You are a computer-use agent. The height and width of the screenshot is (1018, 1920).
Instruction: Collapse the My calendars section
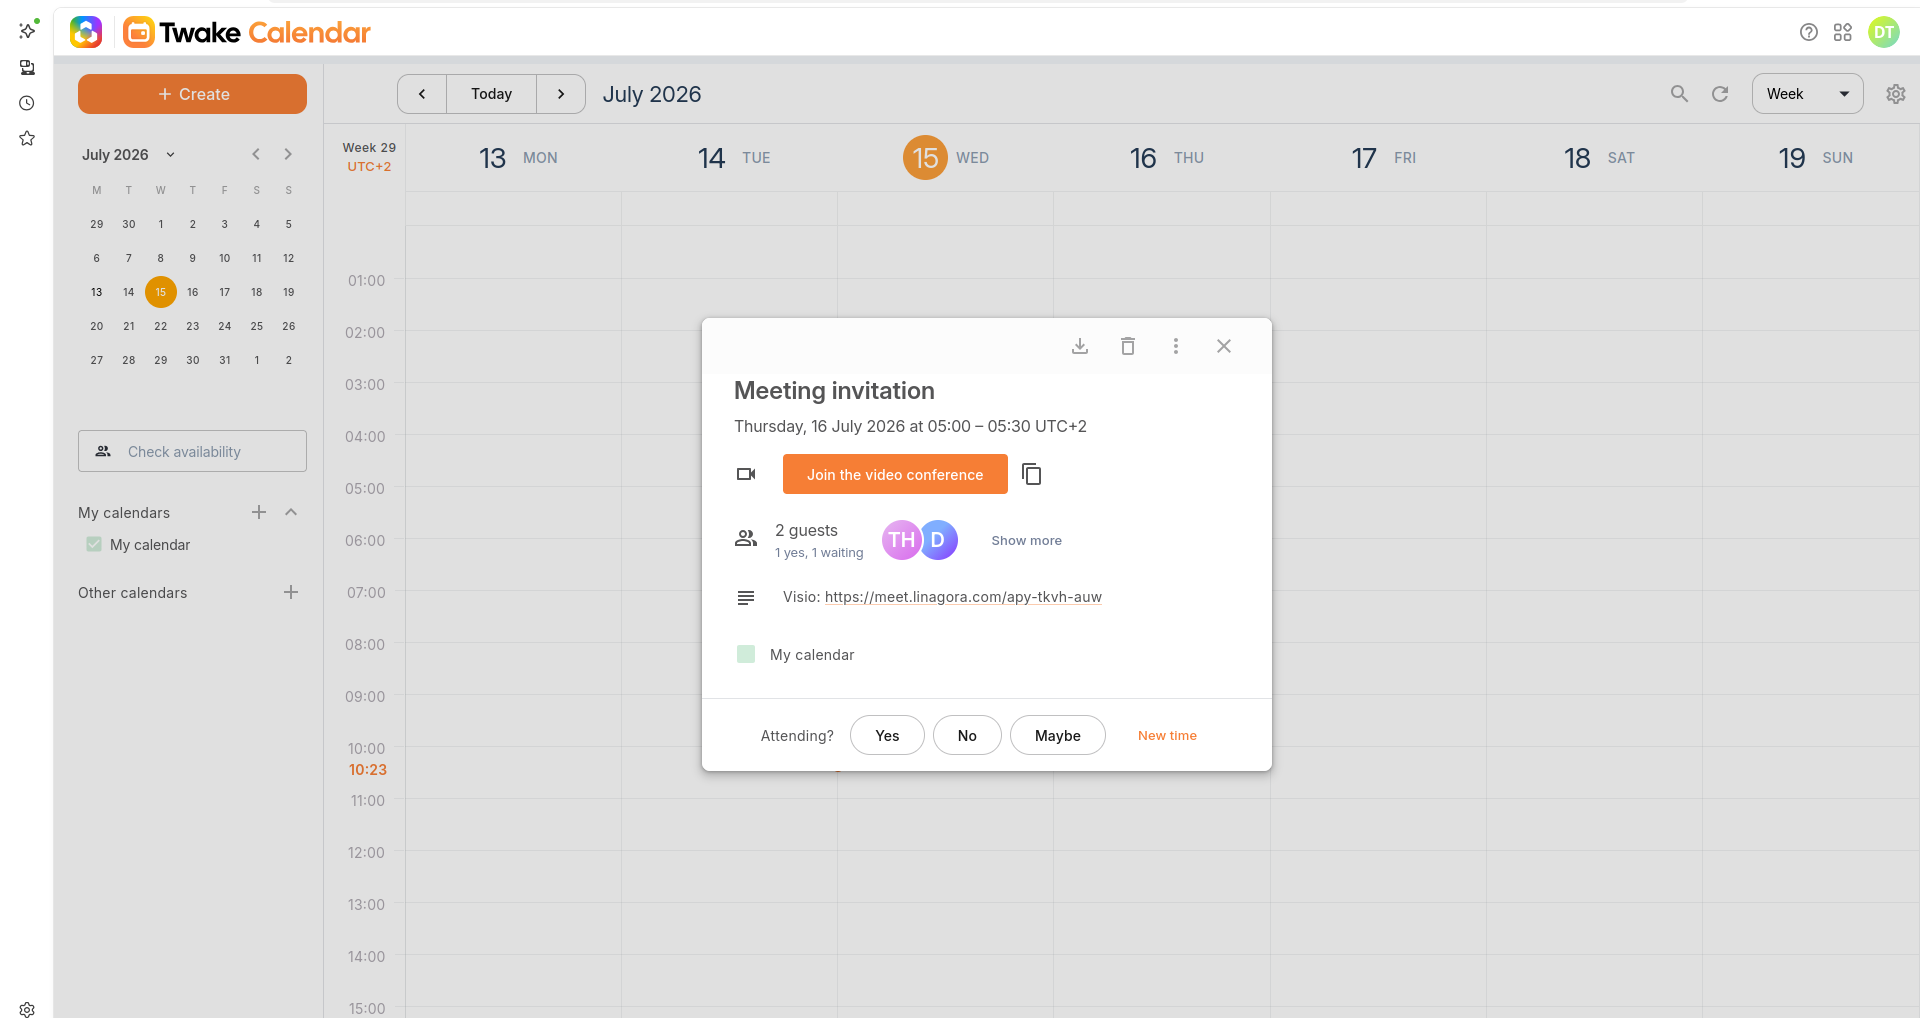tap(291, 512)
